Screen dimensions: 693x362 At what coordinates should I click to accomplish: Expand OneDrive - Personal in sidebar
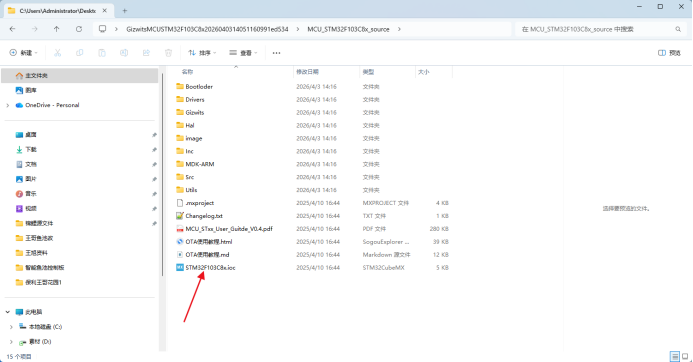[x=8, y=105]
